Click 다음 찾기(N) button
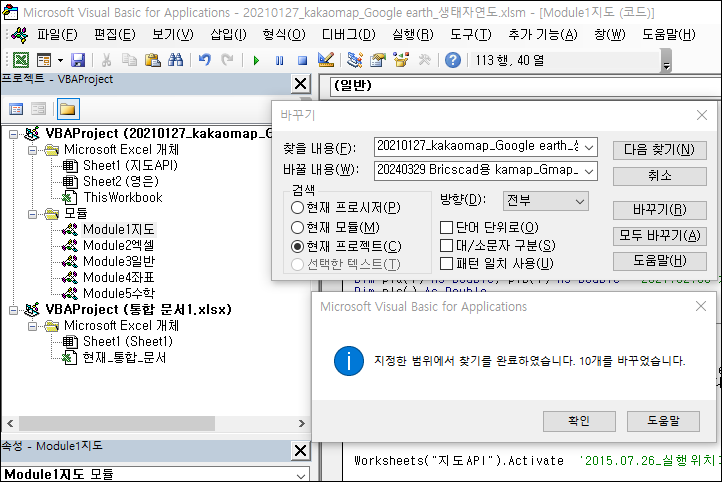 (x=659, y=150)
